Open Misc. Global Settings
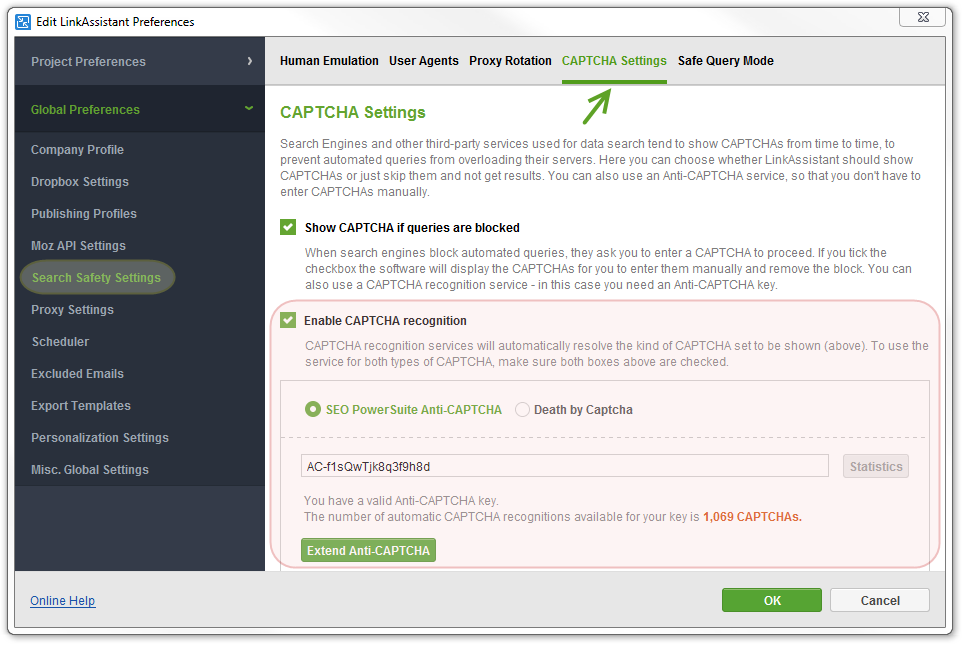963x645 pixels. 90,469
